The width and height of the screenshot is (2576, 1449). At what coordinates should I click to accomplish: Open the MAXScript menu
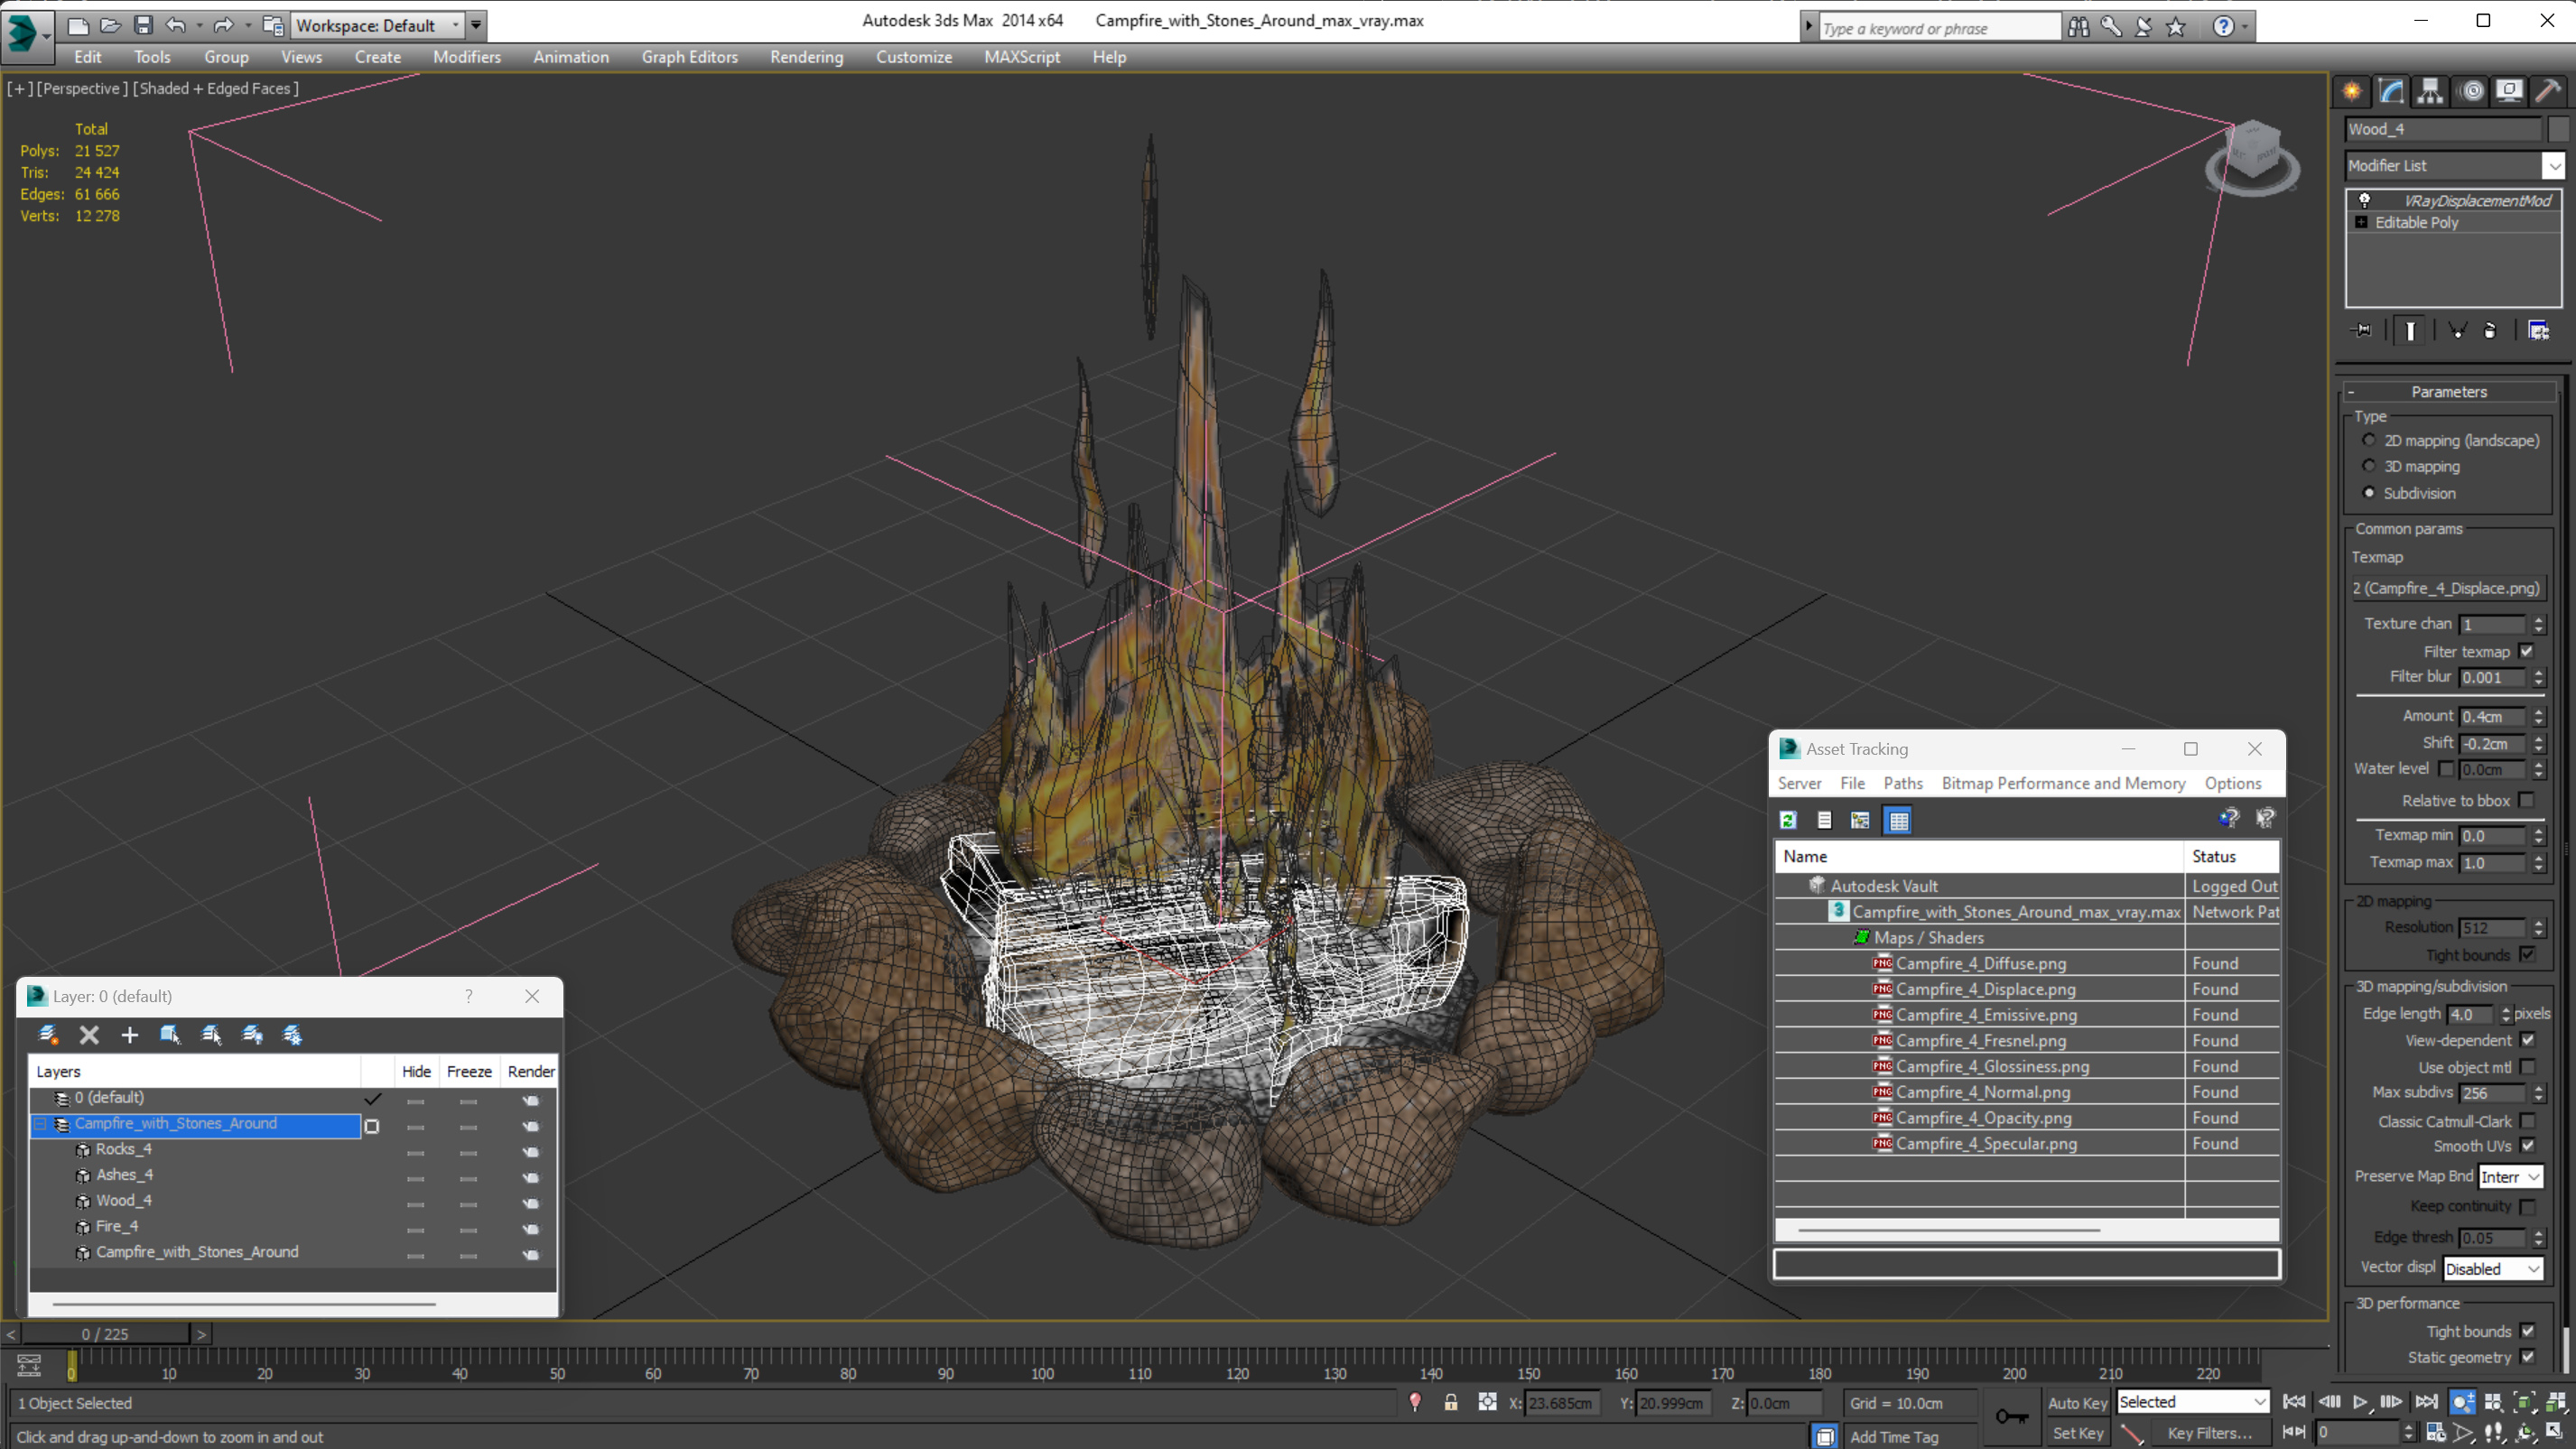click(x=1021, y=57)
